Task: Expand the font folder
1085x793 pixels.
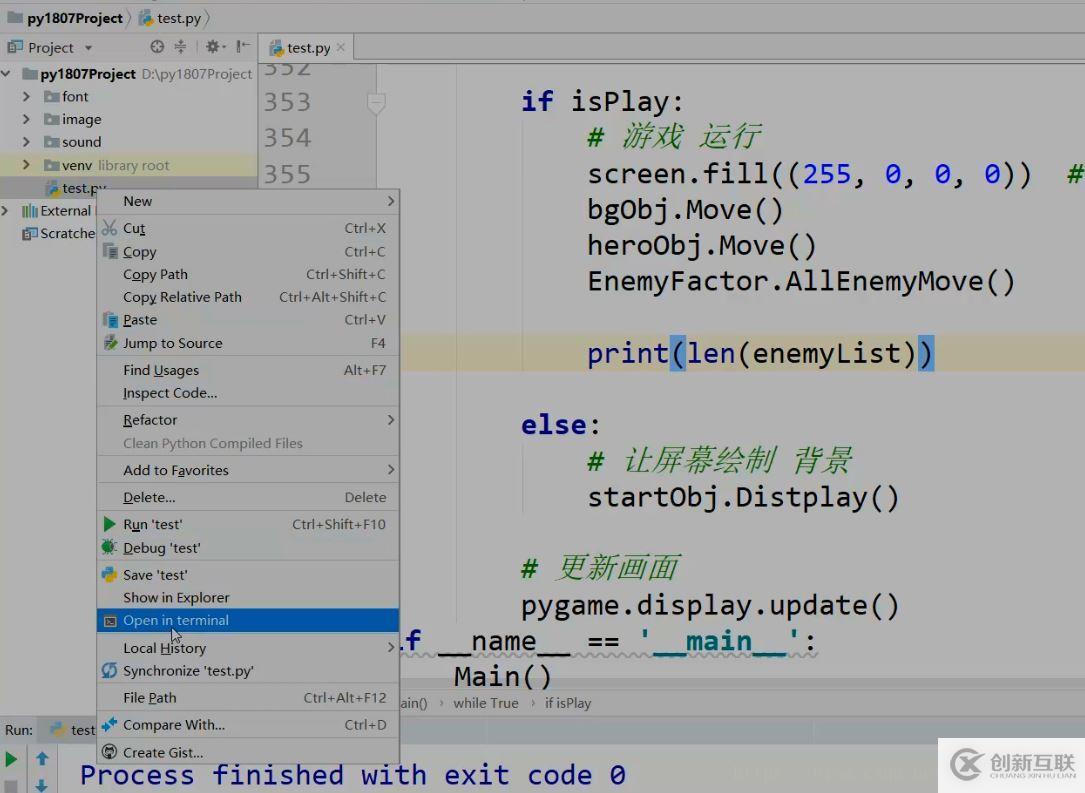Action: 27,97
